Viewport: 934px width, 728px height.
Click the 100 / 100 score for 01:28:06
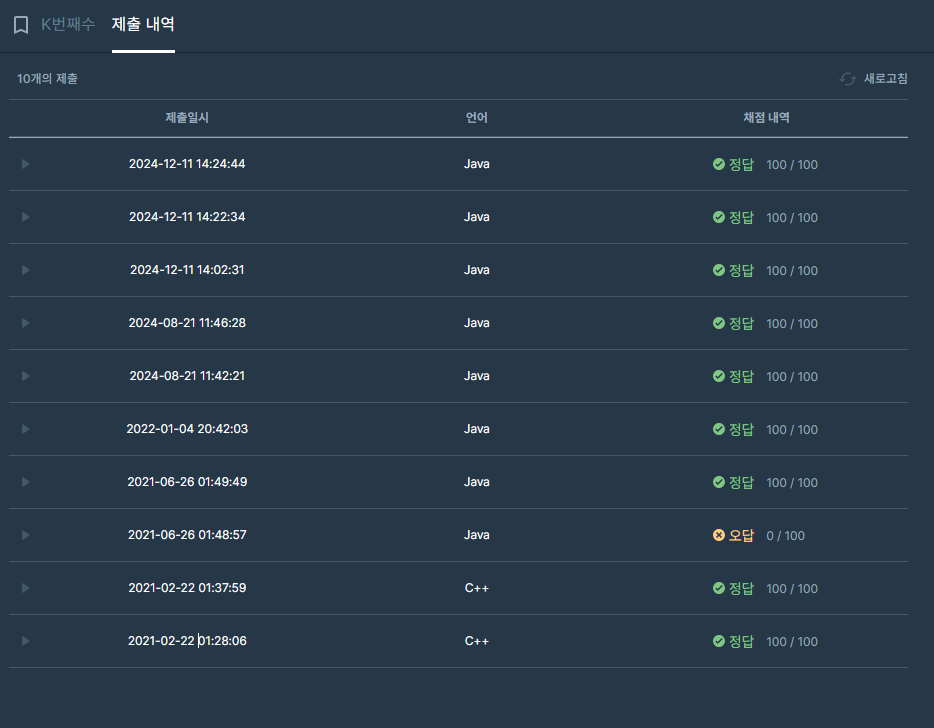792,642
